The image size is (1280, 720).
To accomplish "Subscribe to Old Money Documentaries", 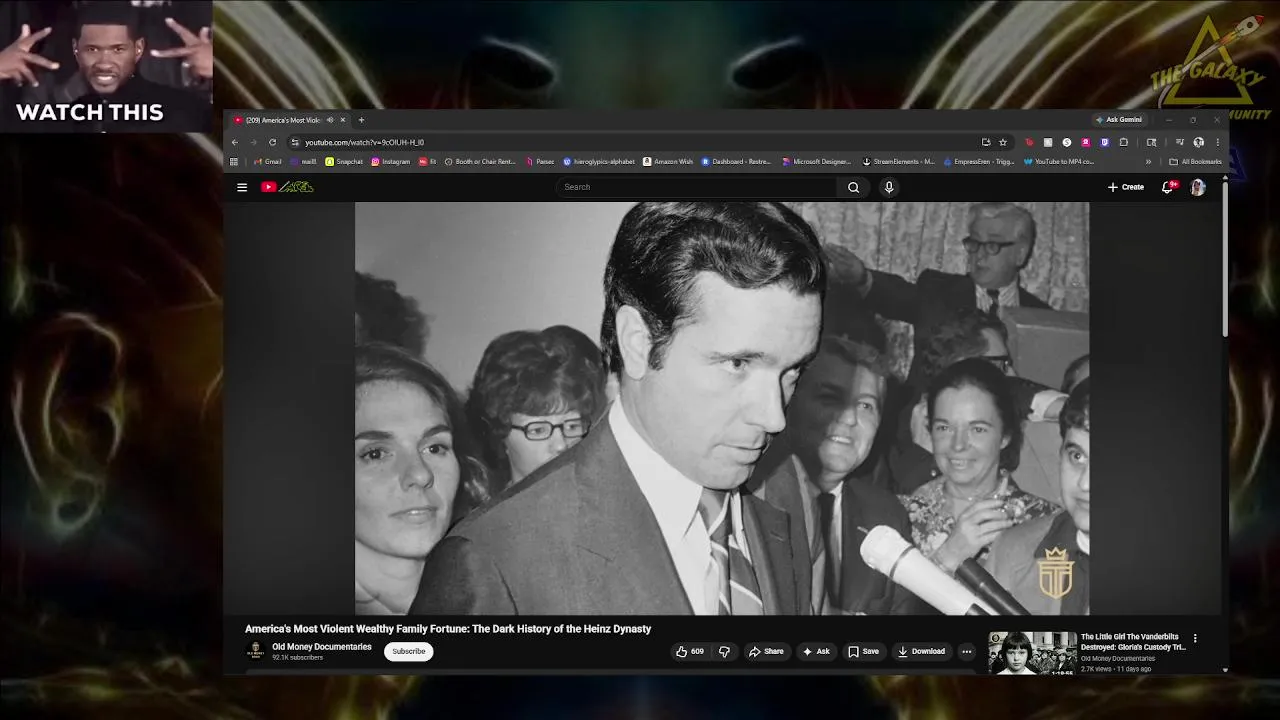I will [408, 651].
